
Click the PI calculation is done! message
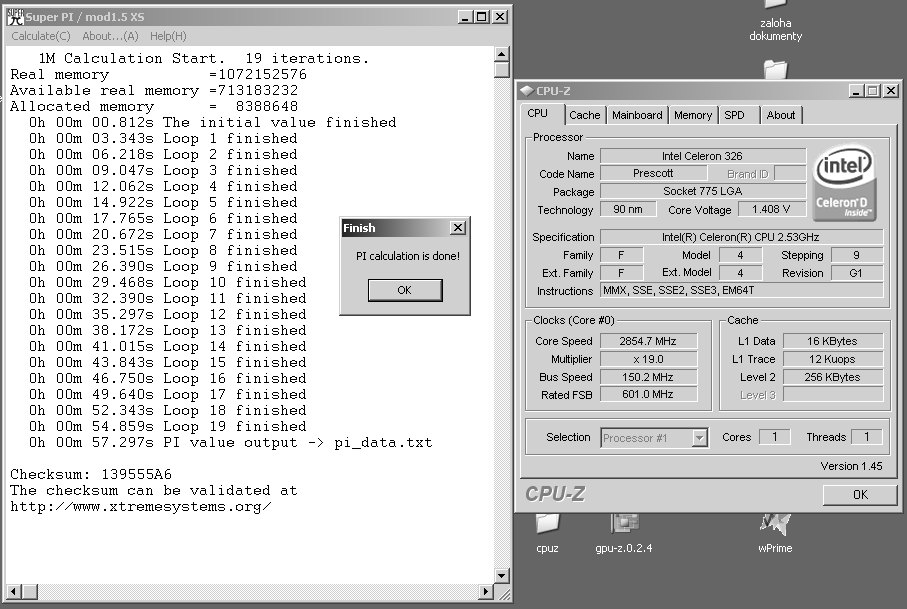408,256
